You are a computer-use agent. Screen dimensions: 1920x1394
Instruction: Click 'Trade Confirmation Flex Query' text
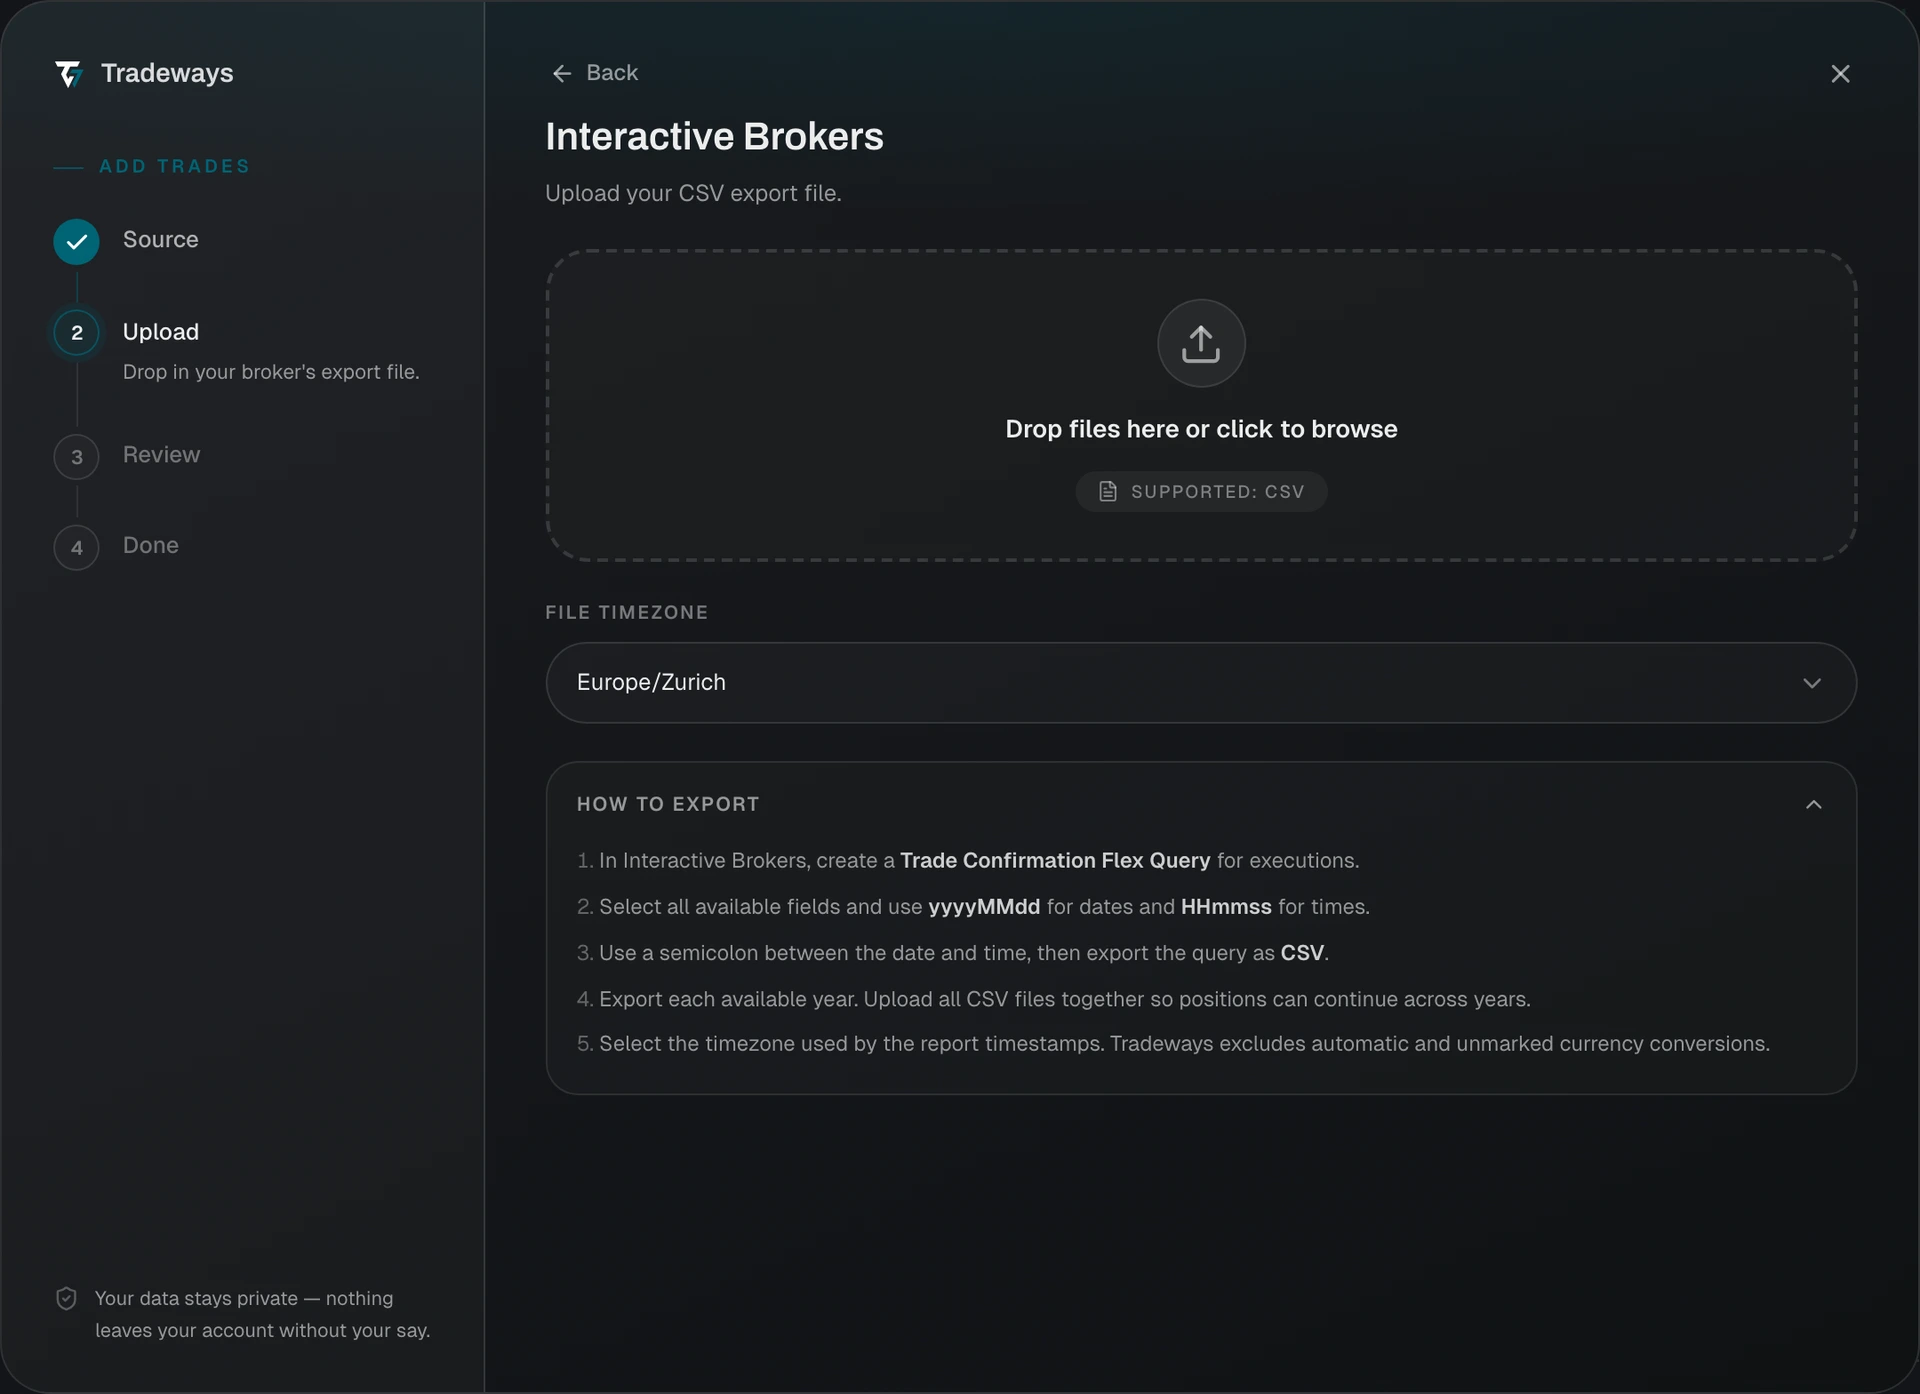(x=1055, y=861)
